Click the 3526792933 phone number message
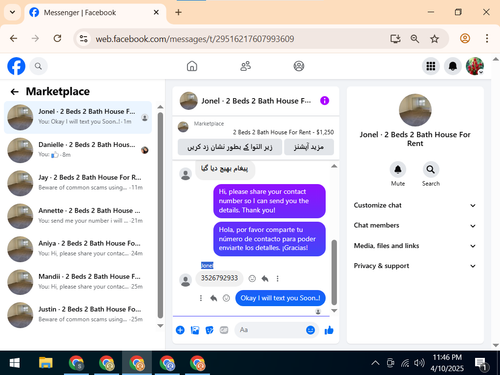 tap(219, 278)
